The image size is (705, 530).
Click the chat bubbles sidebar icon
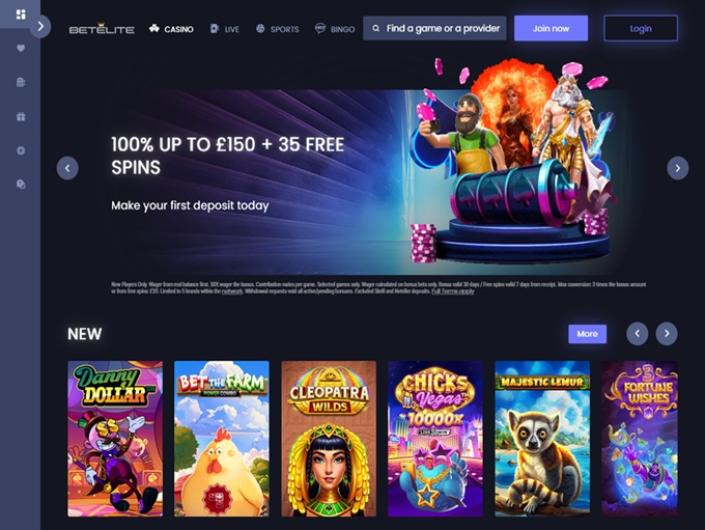click(21, 184)
